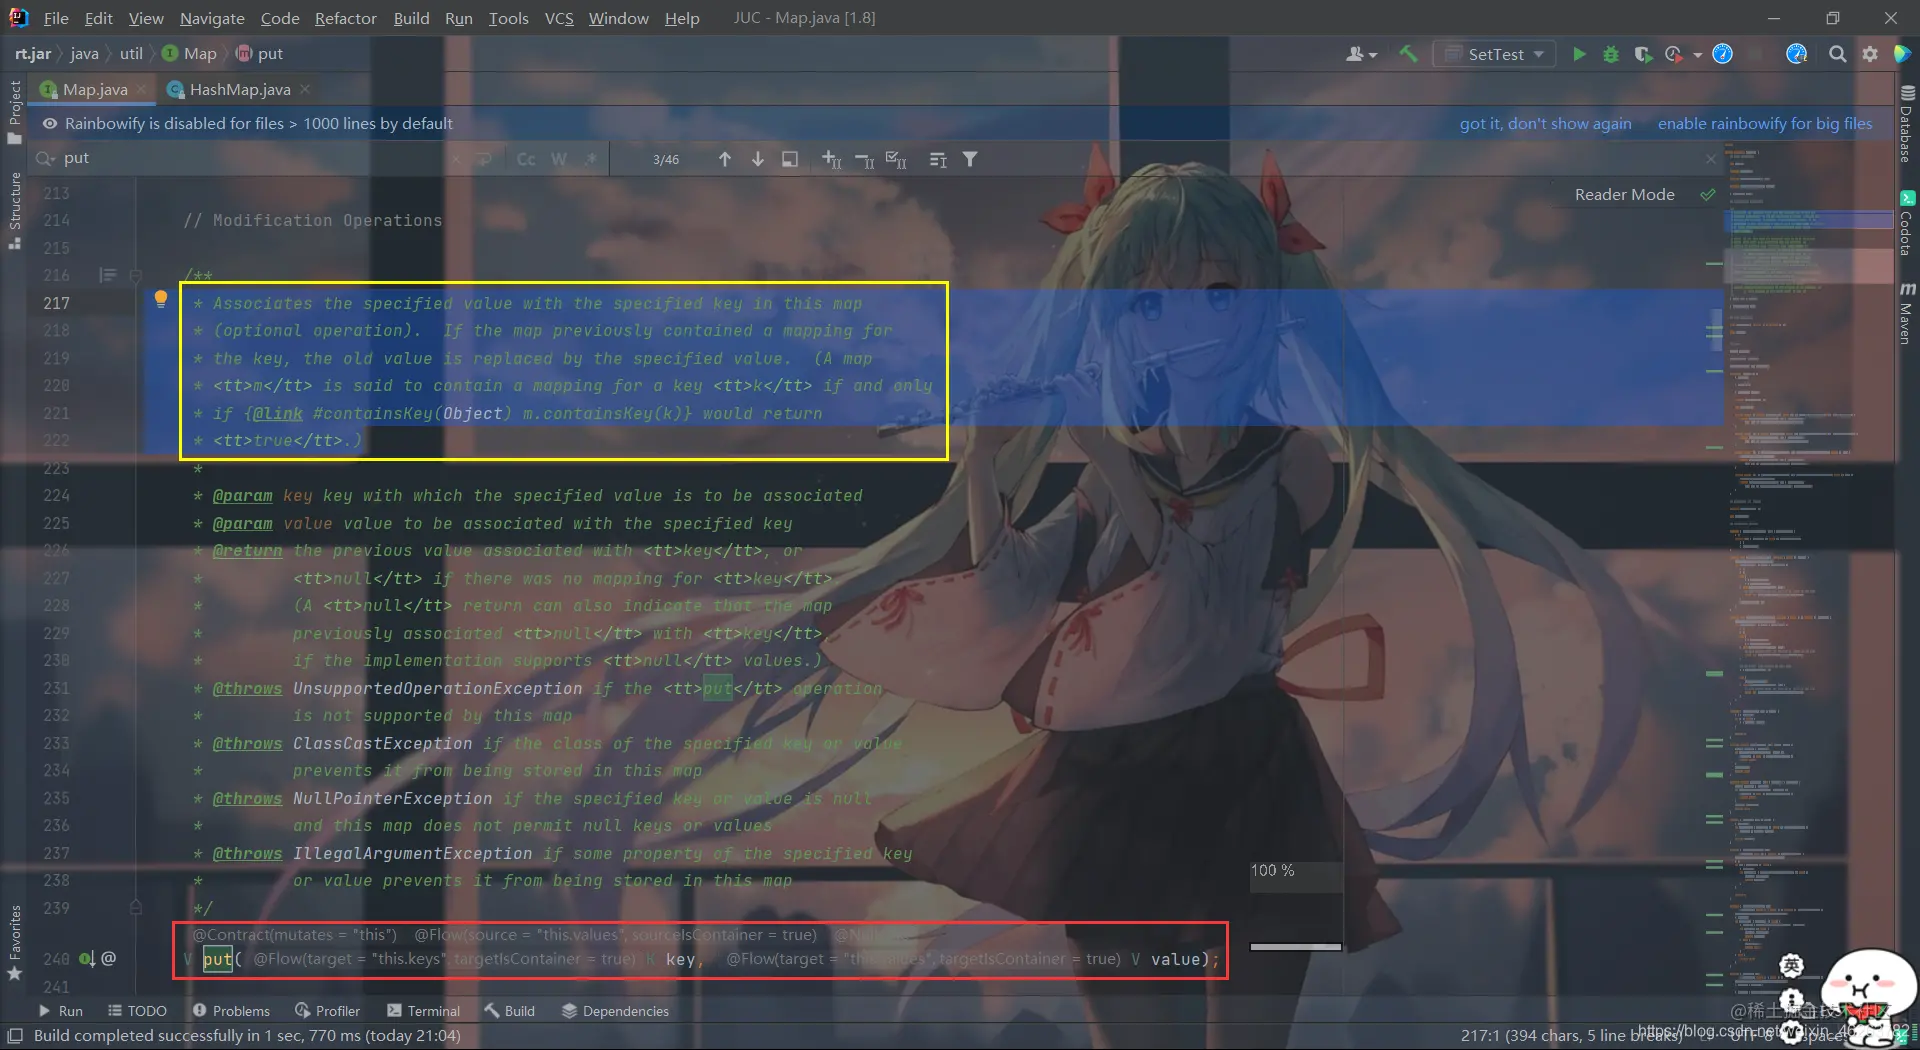1920x1050 pixels.
Task: Collapse the comment fold end at line 239
Action: [136, 907]
